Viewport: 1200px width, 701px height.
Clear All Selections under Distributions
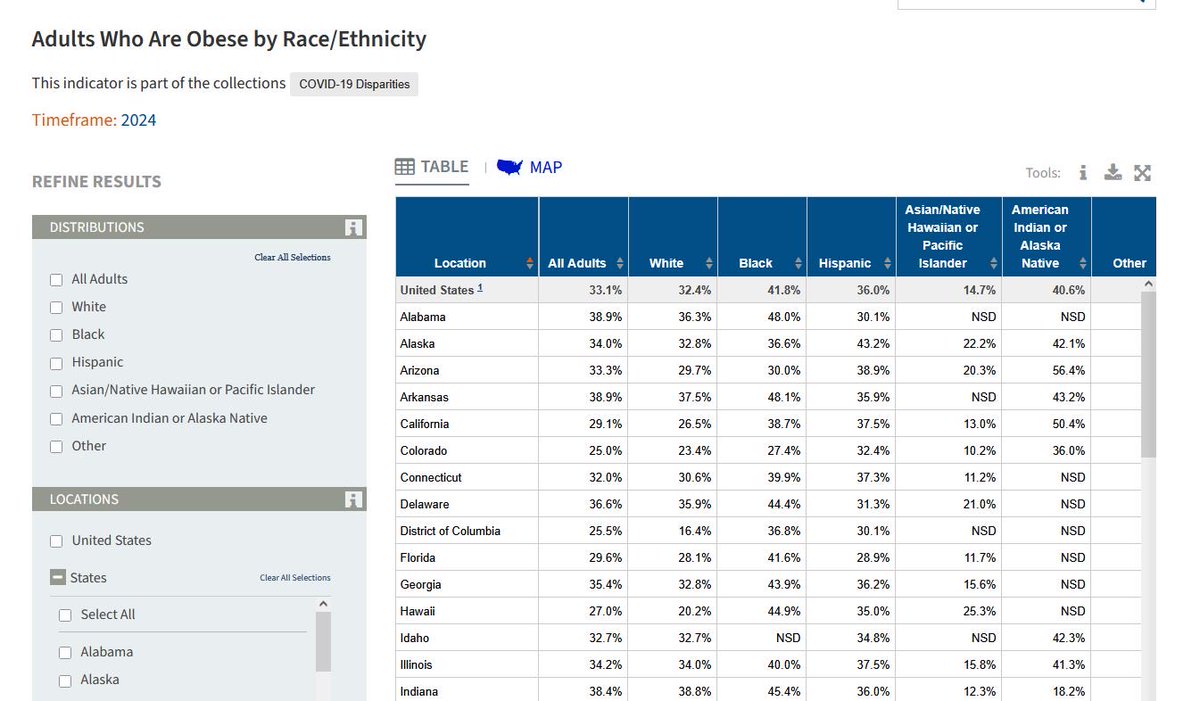292,257
